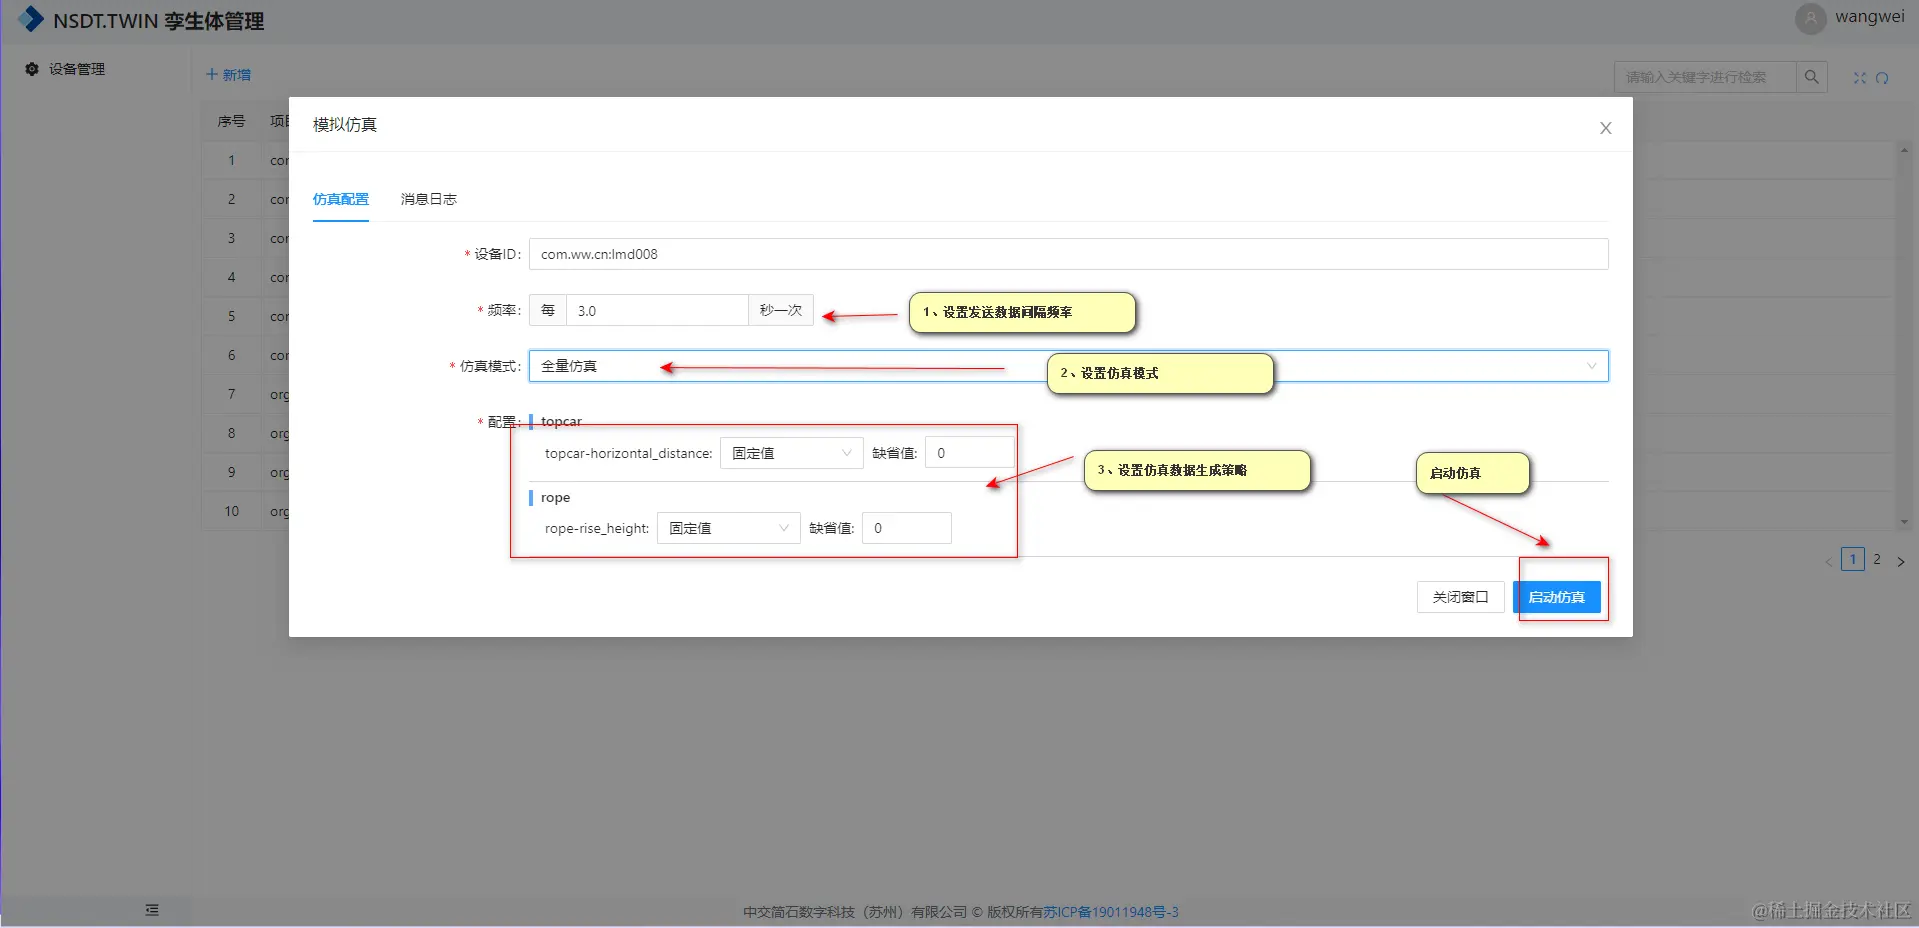
Task: Open the wangwei user avatar
Action: [1810, 18]
